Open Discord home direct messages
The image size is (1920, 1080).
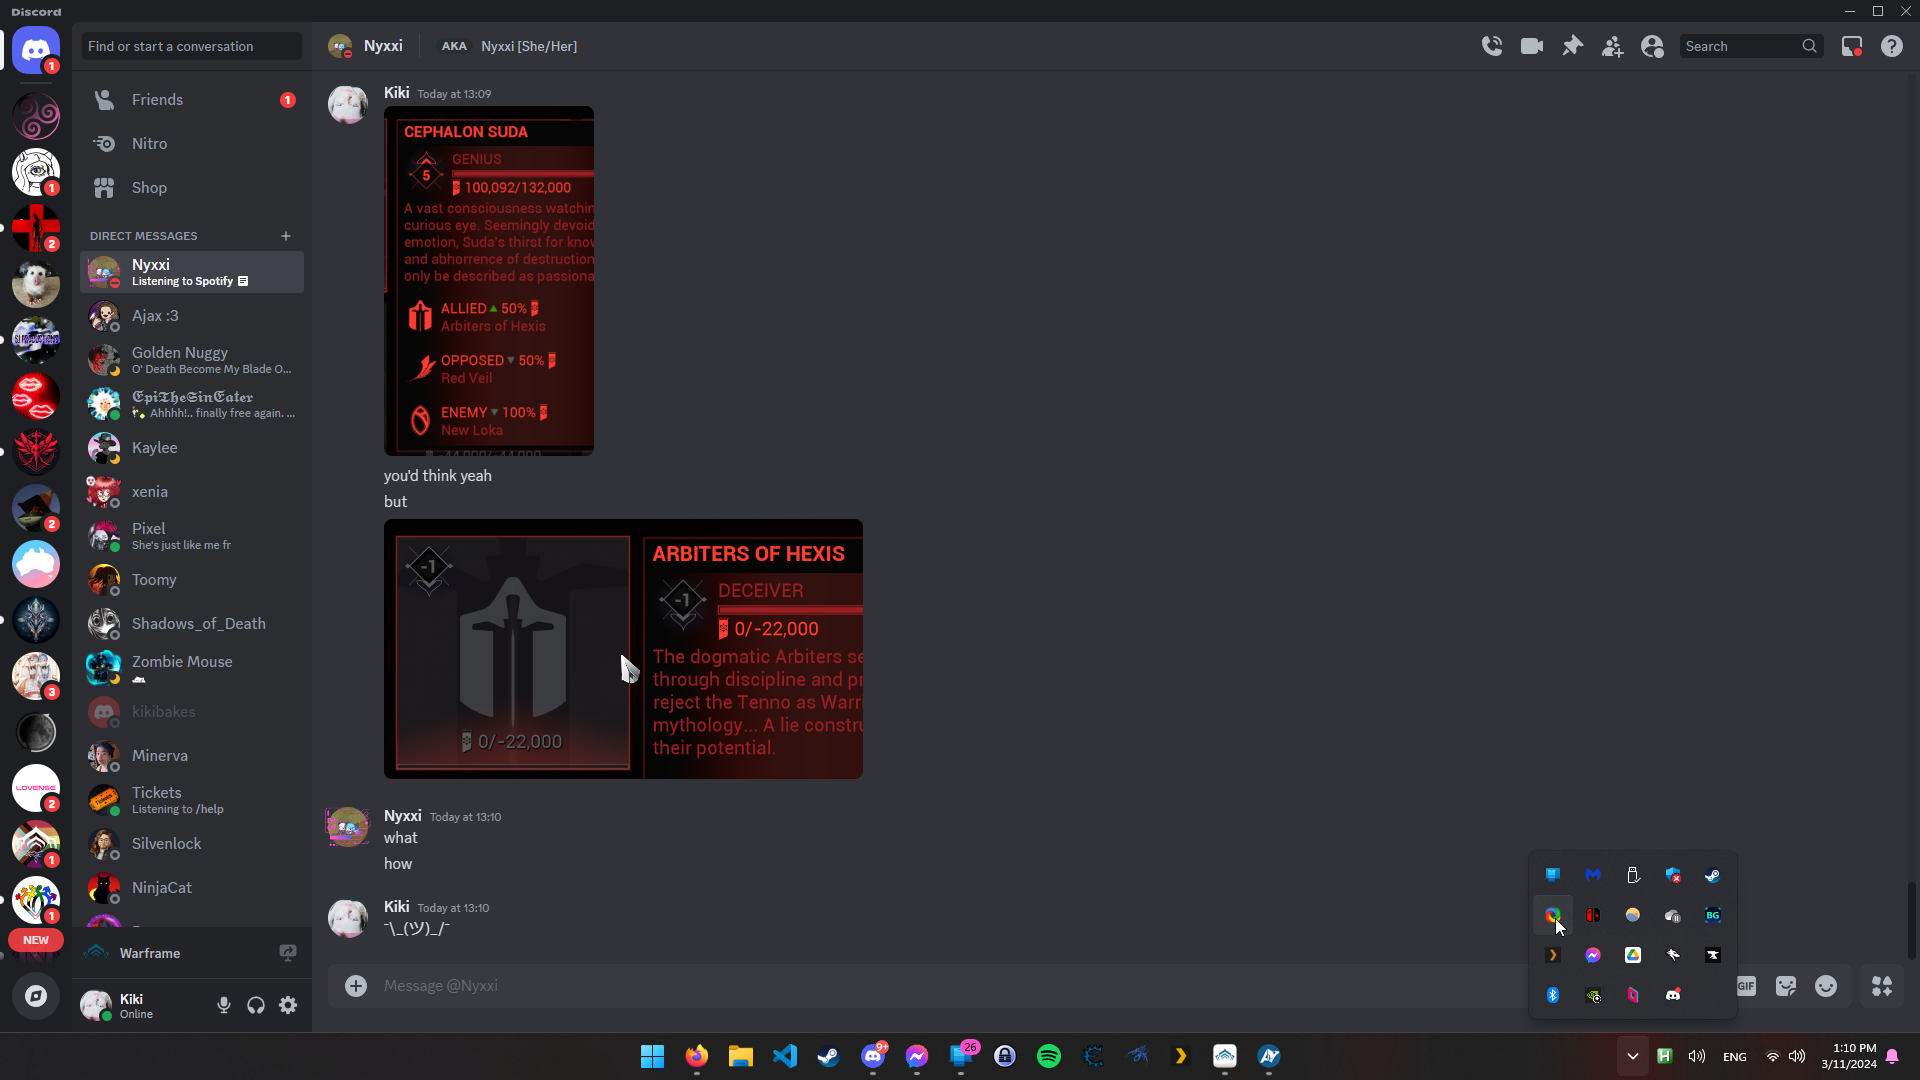pyautogui.click(x=36, y=50)
